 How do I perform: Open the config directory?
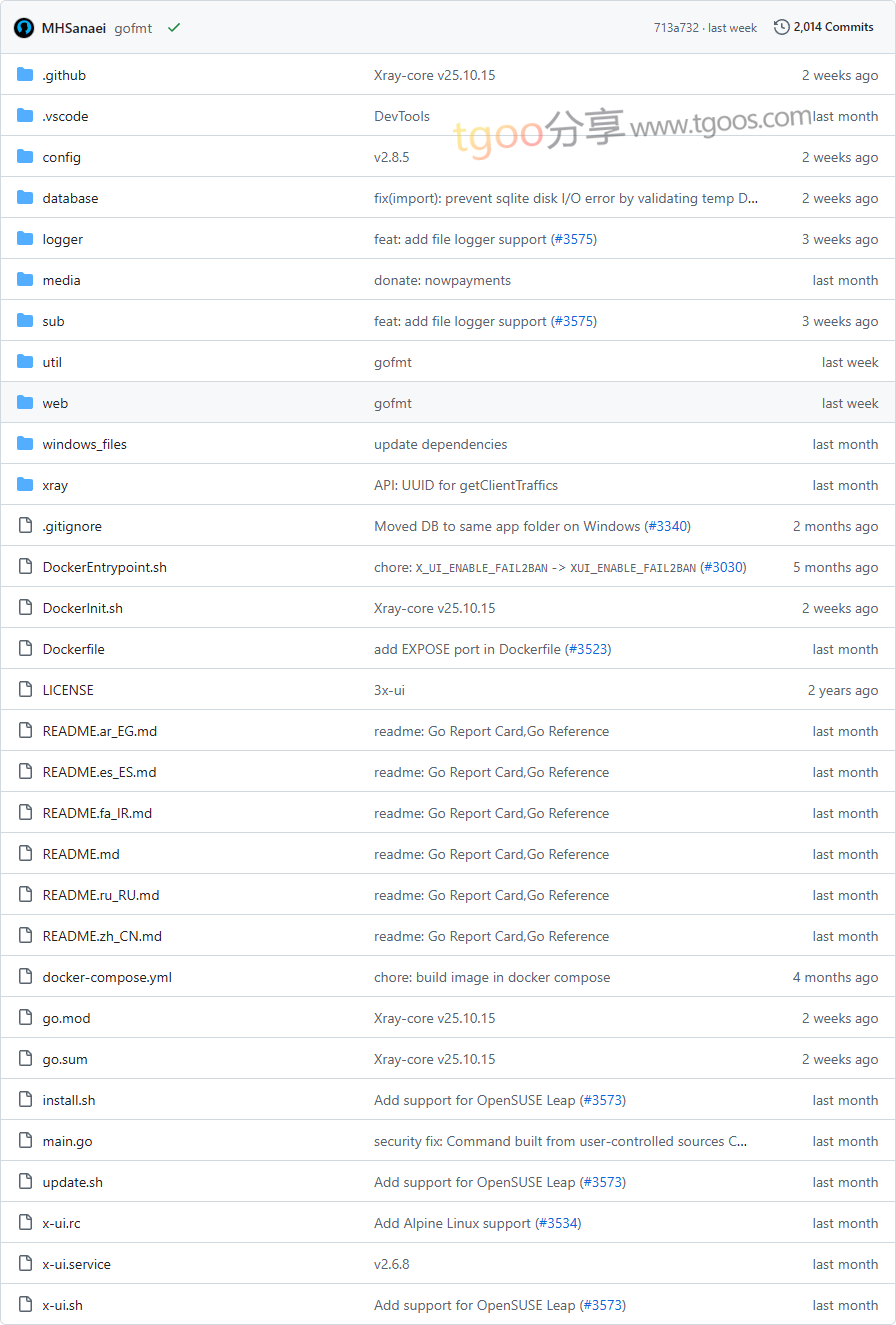(61, 157)
